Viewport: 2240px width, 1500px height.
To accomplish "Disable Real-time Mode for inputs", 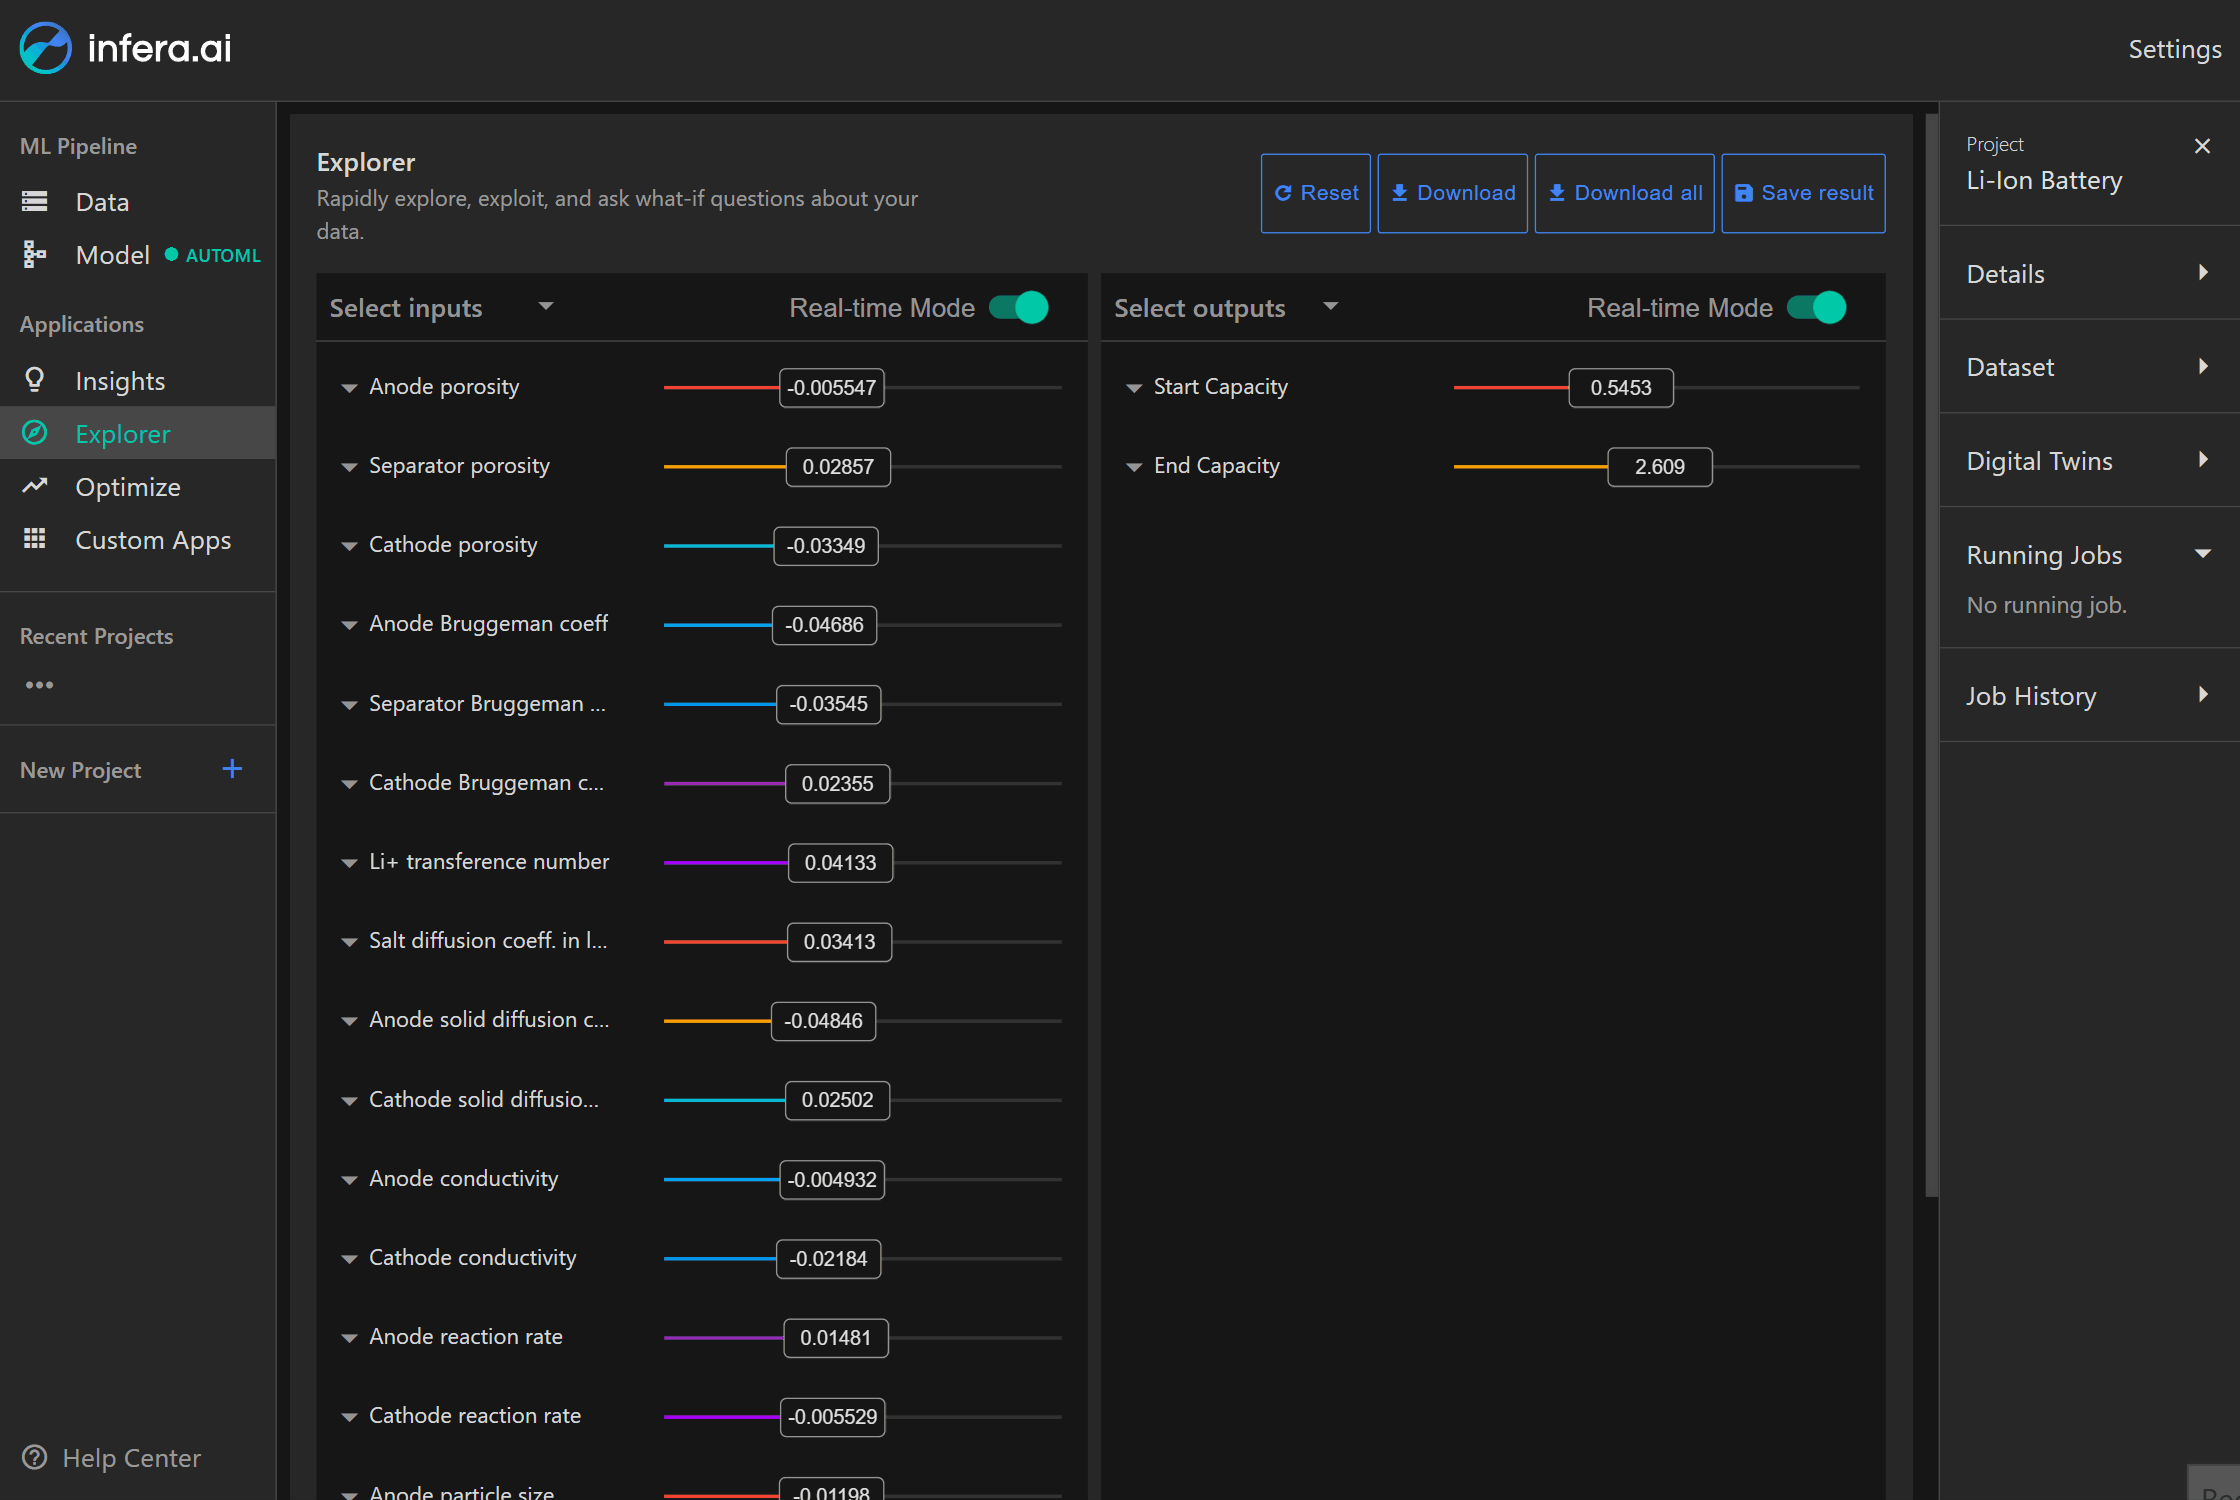I will [x=1019, y=308].
